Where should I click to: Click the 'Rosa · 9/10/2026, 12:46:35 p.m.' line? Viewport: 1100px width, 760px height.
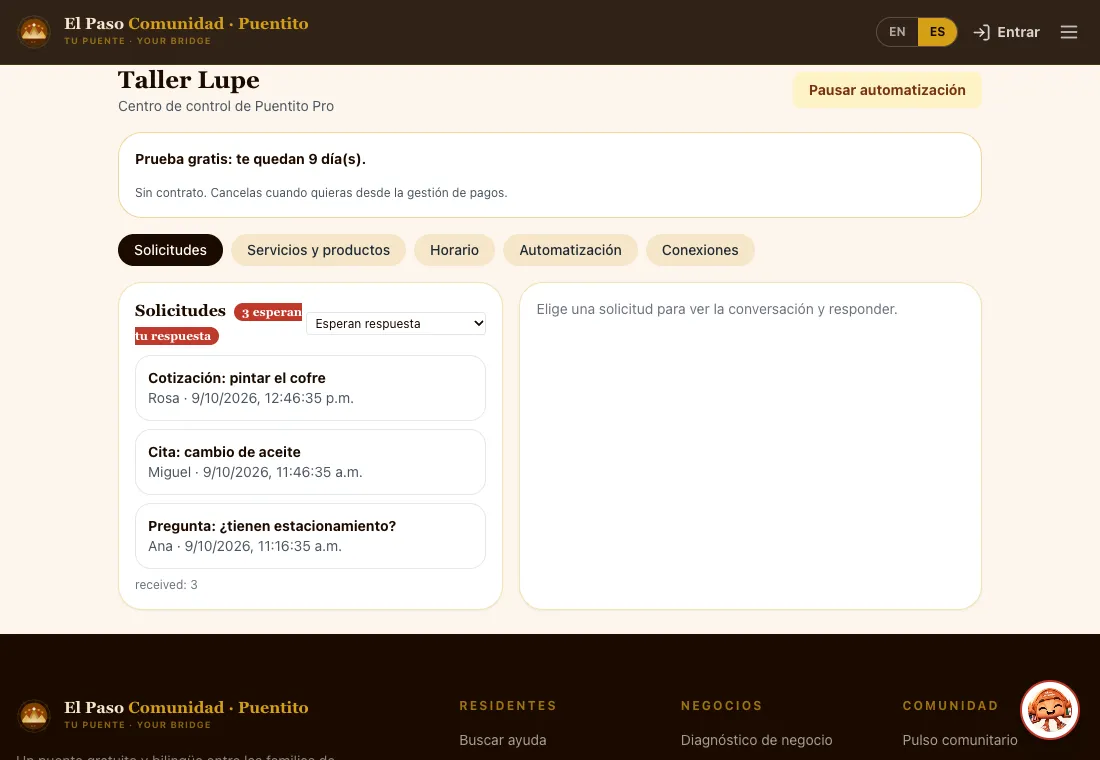(250, 398)
